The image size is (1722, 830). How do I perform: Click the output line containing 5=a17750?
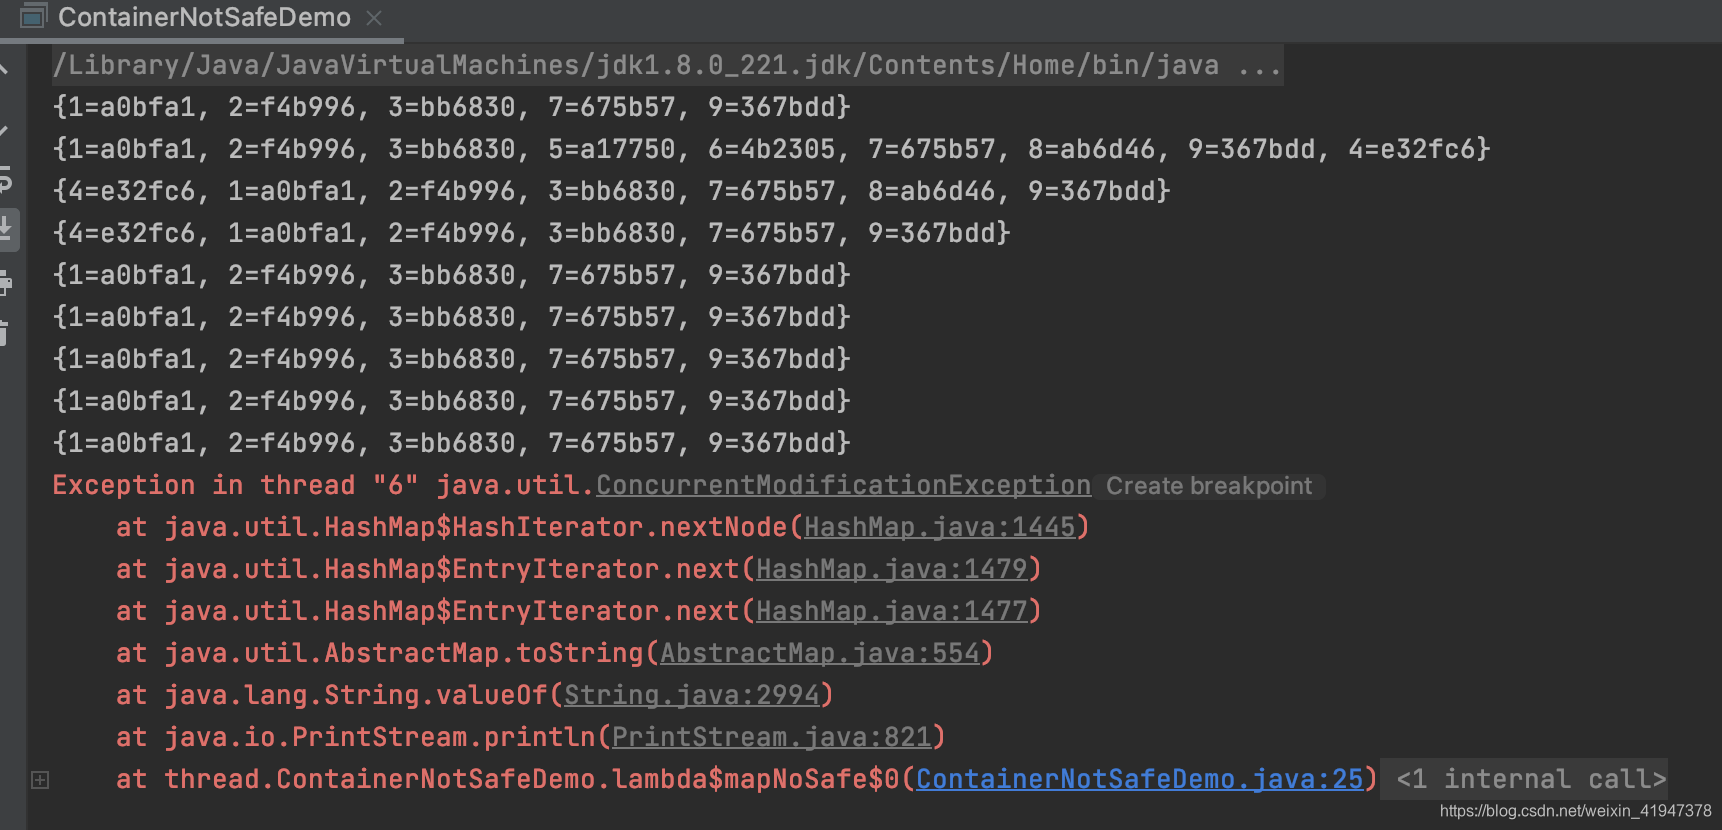(x=771, y=149)
